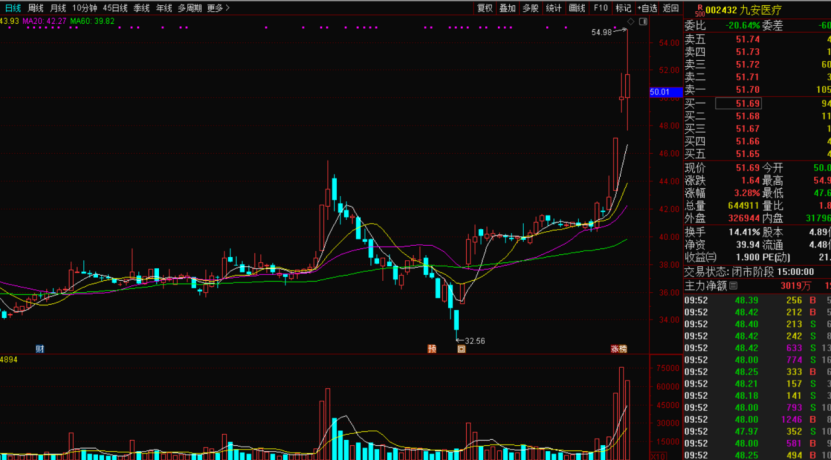The image size is (831, 460).
Task: Click the 叠加 overlay button
Action: (x=507, y=8)
